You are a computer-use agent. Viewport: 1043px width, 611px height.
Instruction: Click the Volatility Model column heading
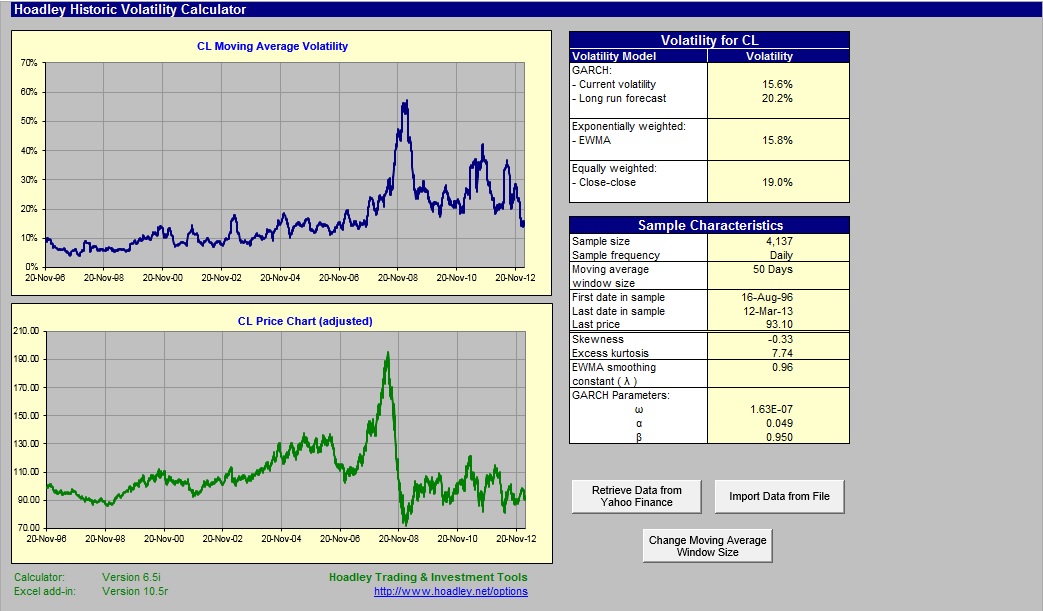coord(614,57)
